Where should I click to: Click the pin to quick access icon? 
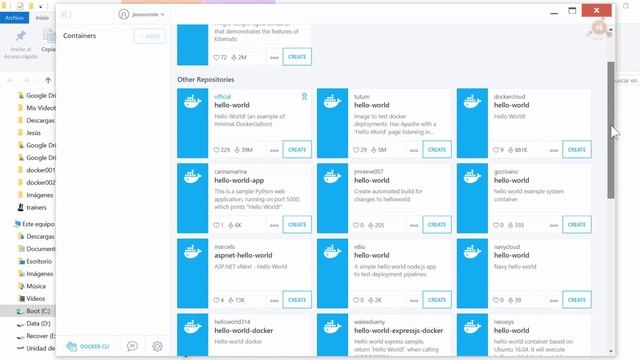tap(21, 36)
